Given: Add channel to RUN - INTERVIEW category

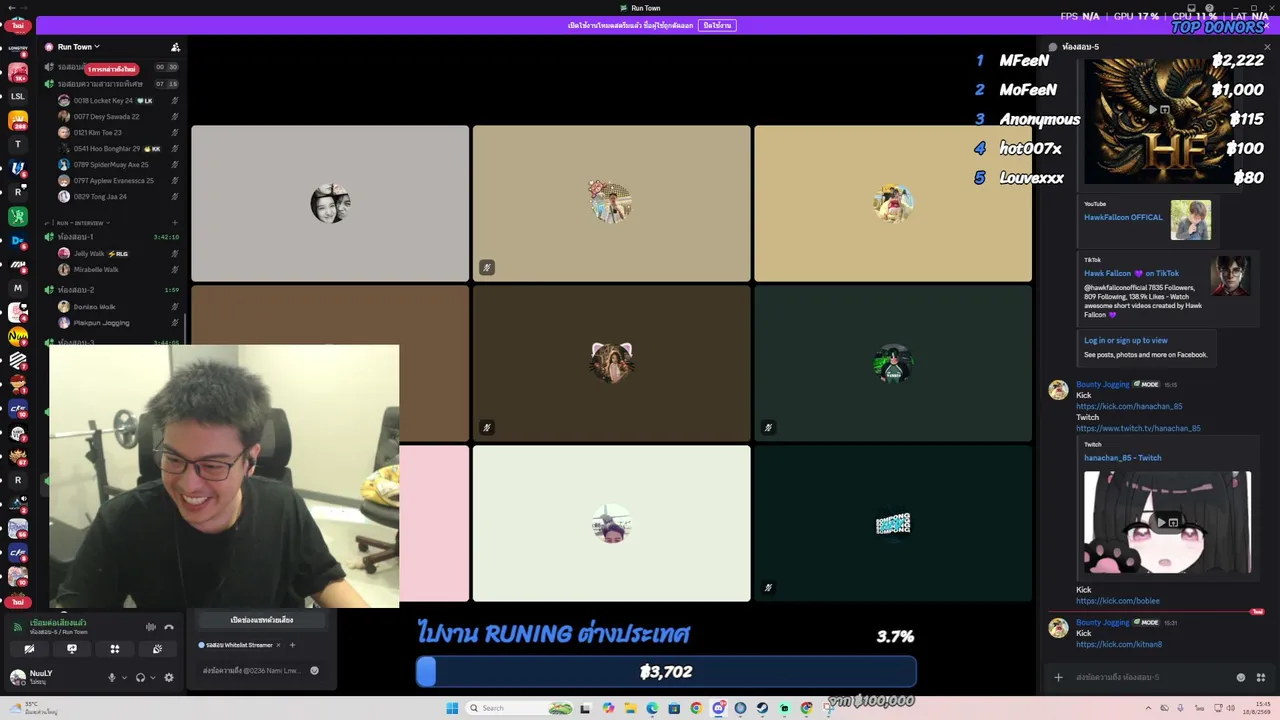Looking at the screenshot, I should [175, 223].
